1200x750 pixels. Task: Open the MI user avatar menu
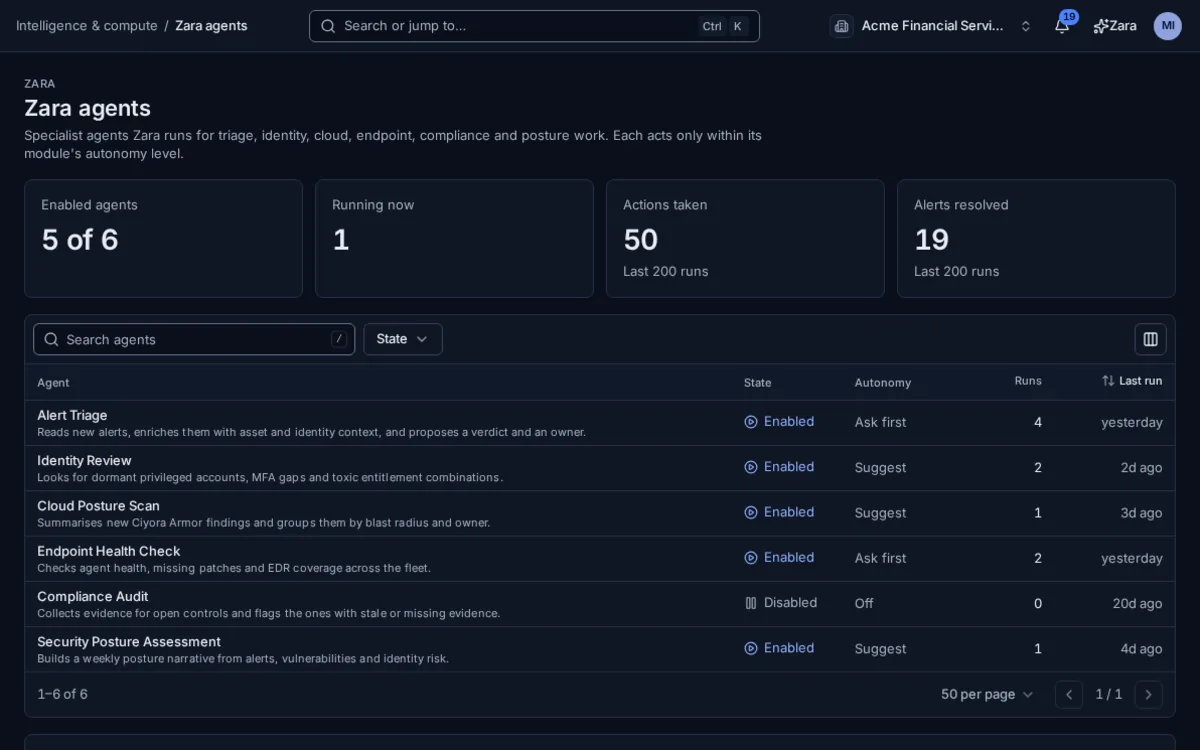coord(1167,26)
